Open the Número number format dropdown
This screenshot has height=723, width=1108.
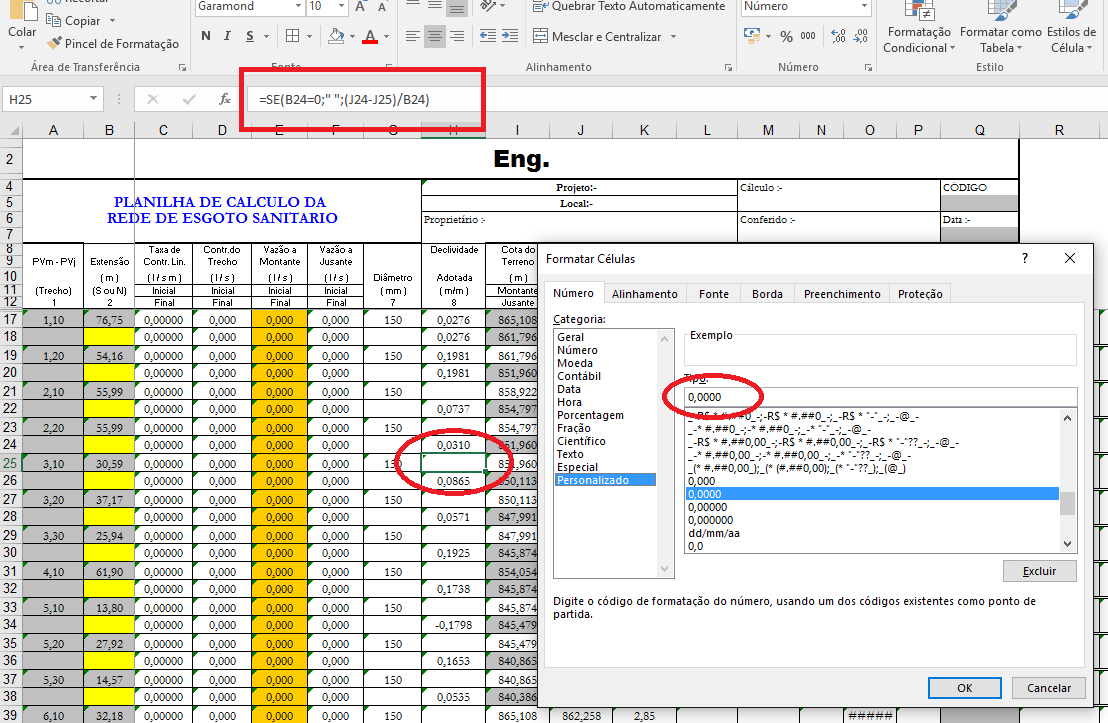click(x=864, y=6)
